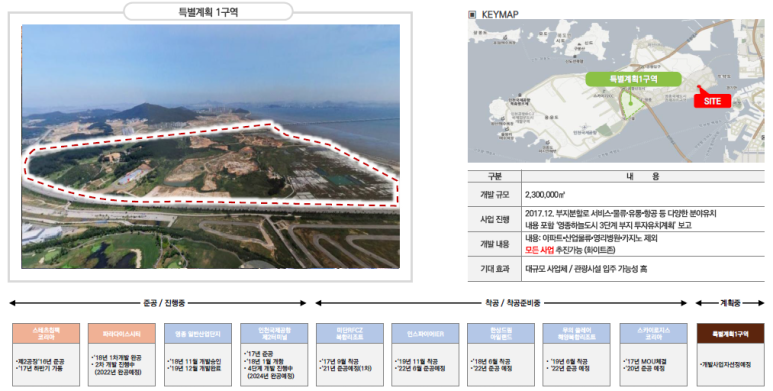Click the '19년 12월 개발완료' detail text
The width and height of the screenshot is (773, 391).
(x=194, y=368)
